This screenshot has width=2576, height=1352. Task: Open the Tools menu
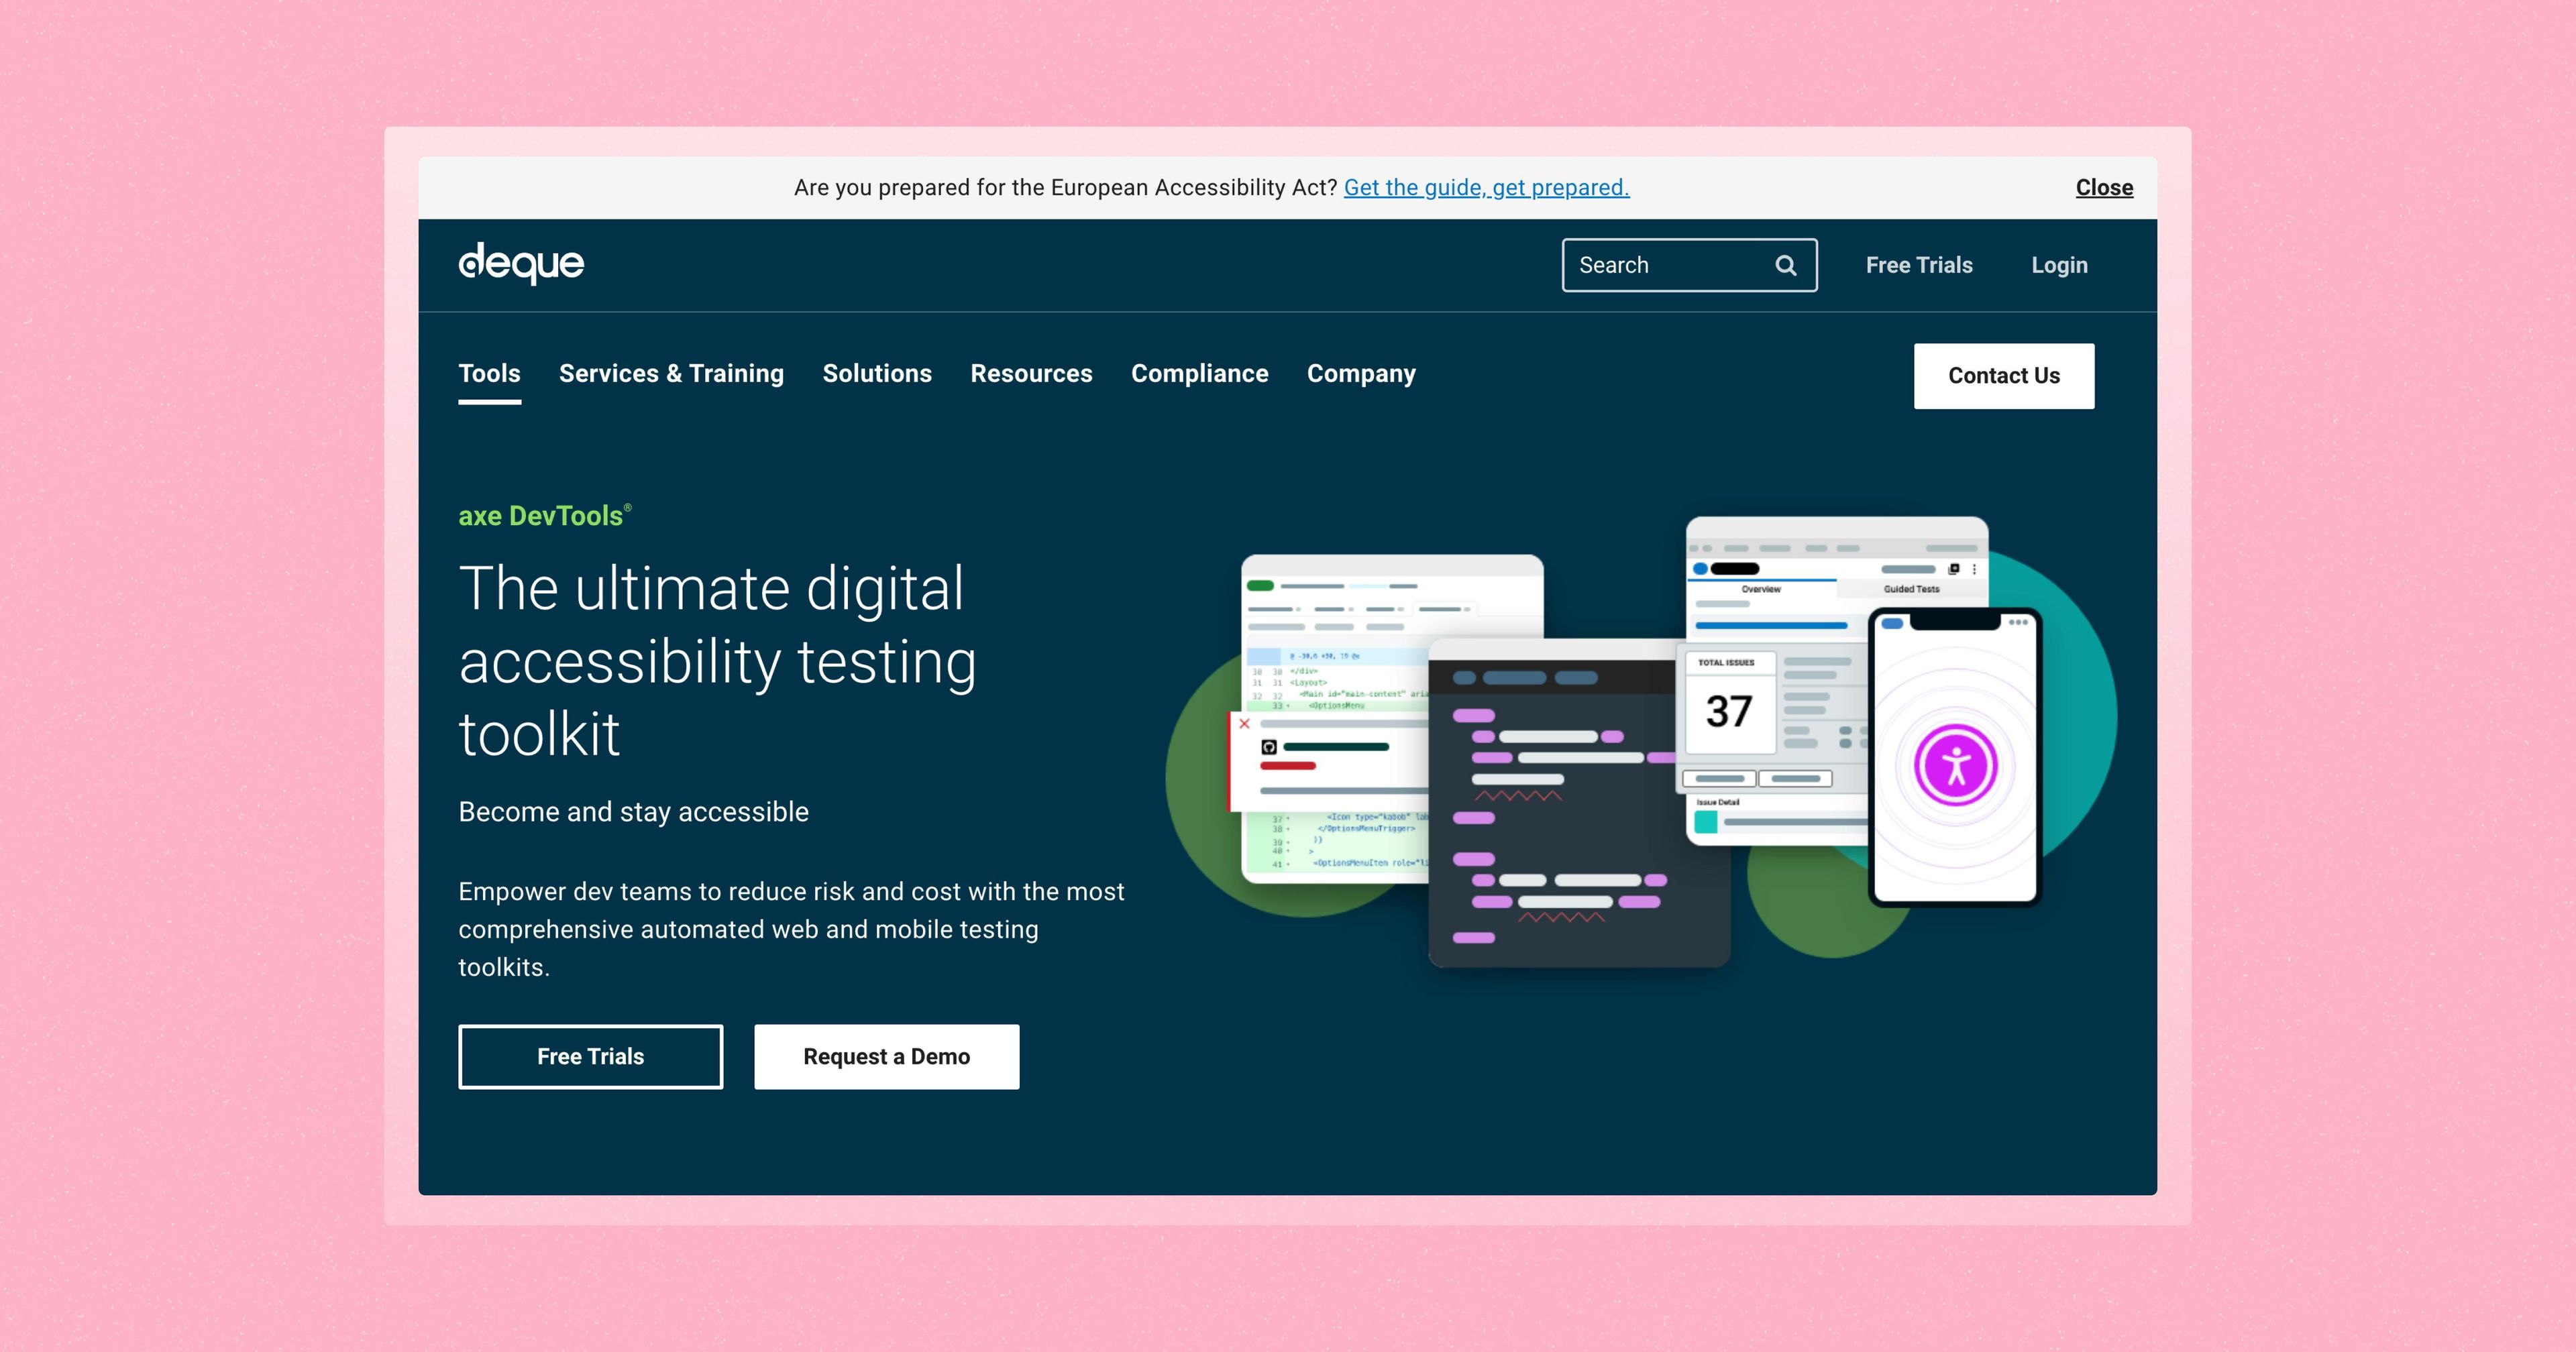coord(489,373)
